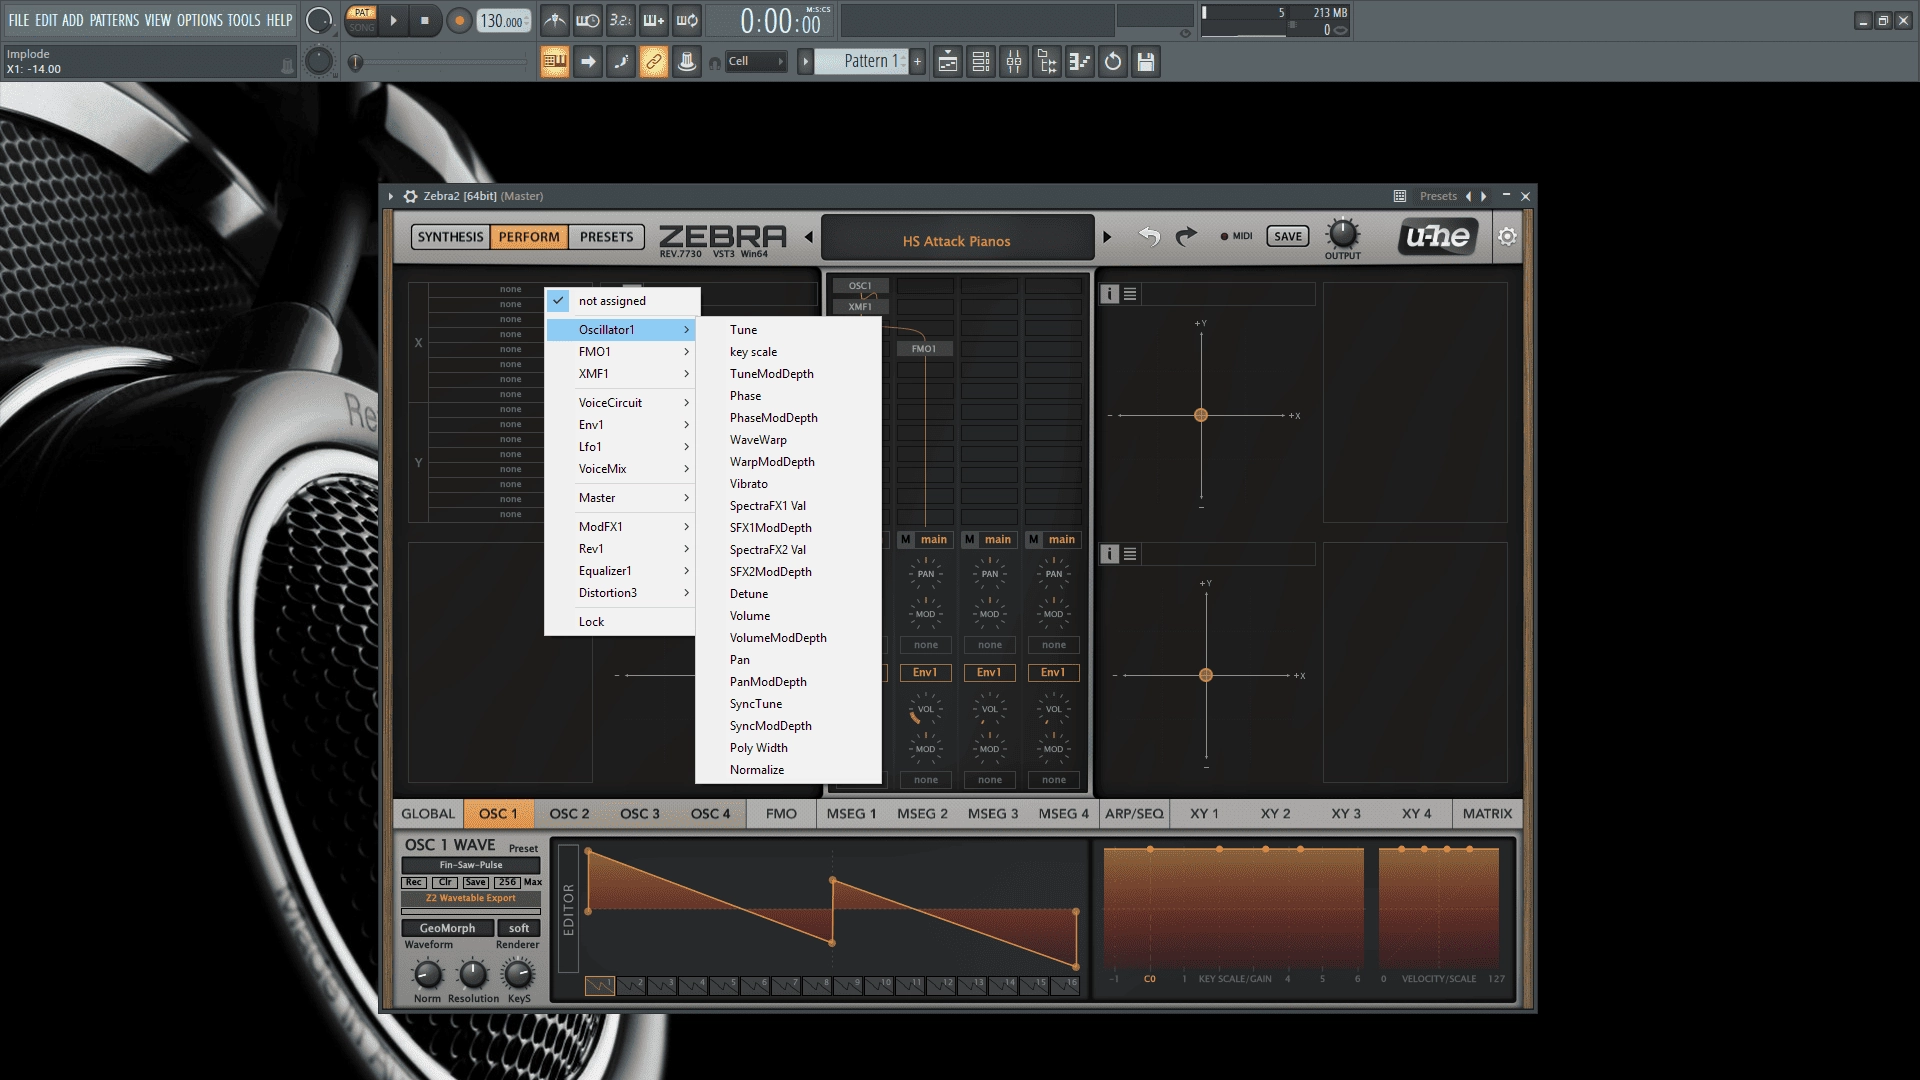1920x1080 pixels.
Task: Start playback with the Play button
Action: point(393,20)
